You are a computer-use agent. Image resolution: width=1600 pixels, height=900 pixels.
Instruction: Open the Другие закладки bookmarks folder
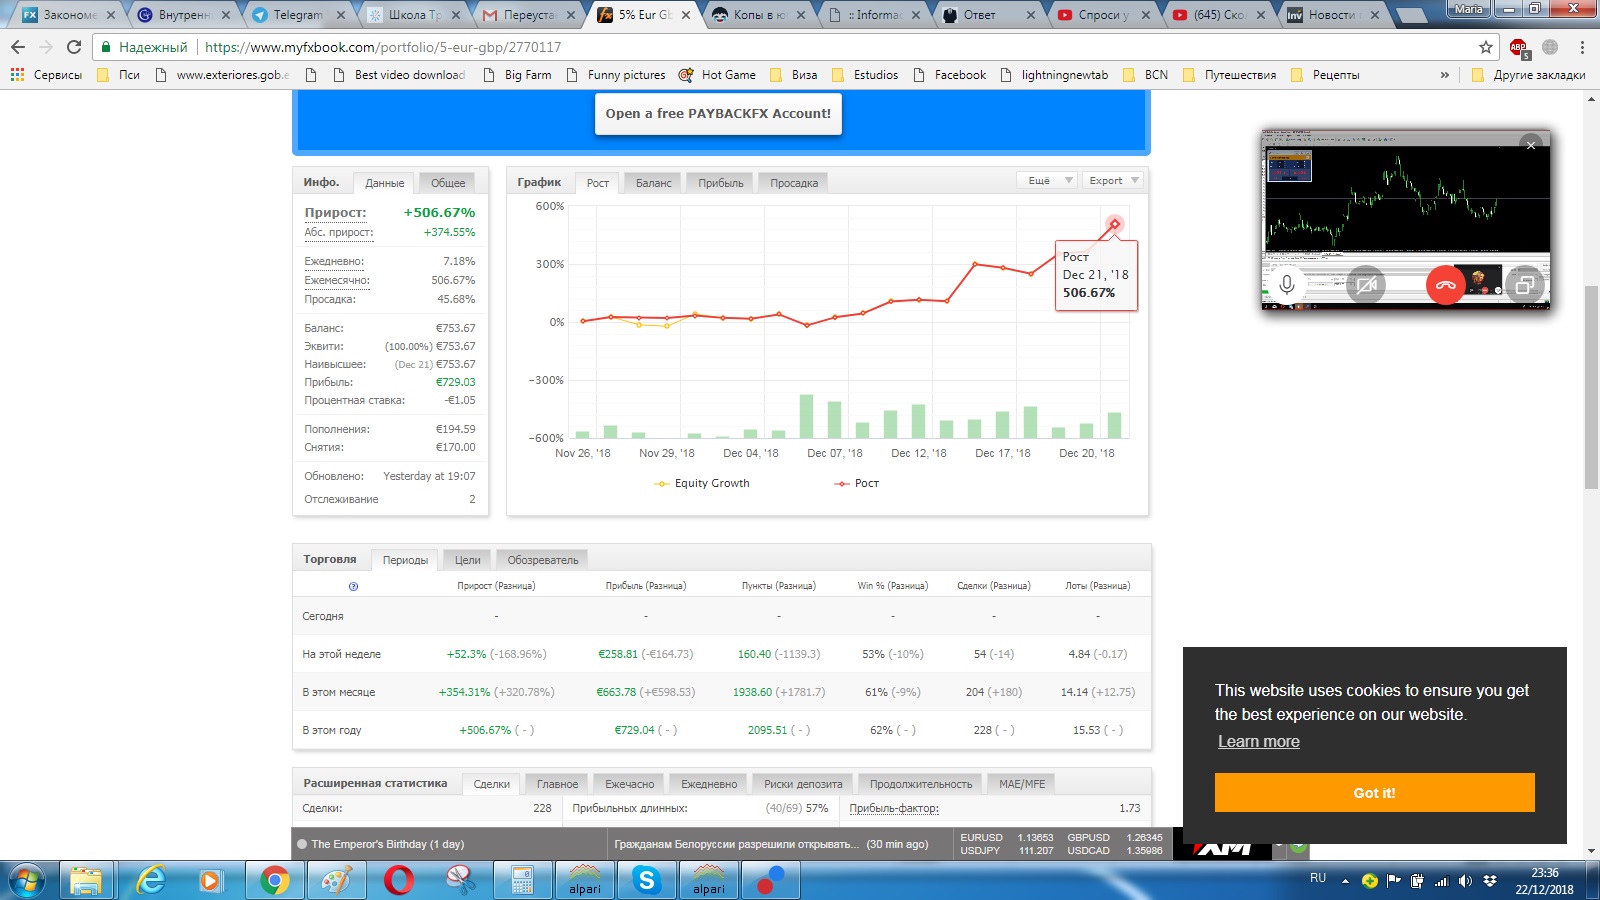(x=1529, y=75)
